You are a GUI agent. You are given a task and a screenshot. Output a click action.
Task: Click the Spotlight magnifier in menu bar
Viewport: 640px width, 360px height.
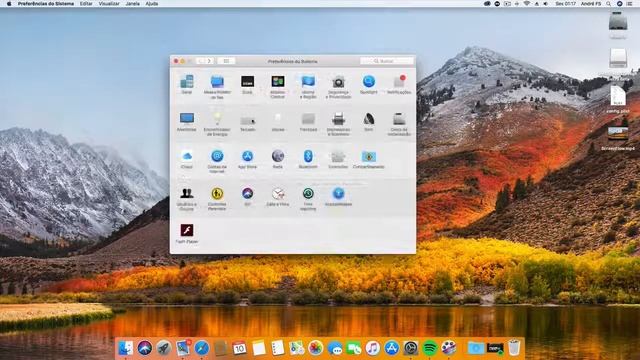pyautogui.click(x=609, y=4)
